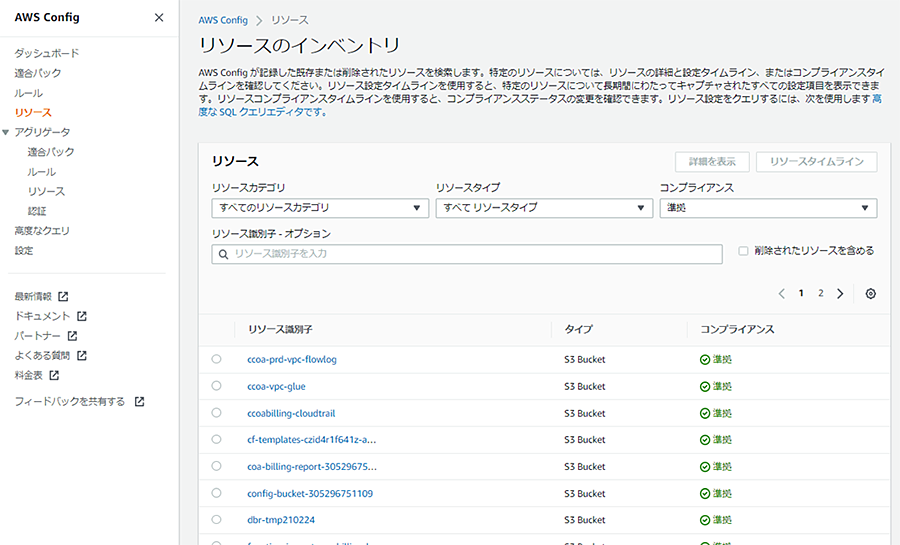Click the search magnifier icon
This screenshot has height=545, width=900.
(223, 254)
